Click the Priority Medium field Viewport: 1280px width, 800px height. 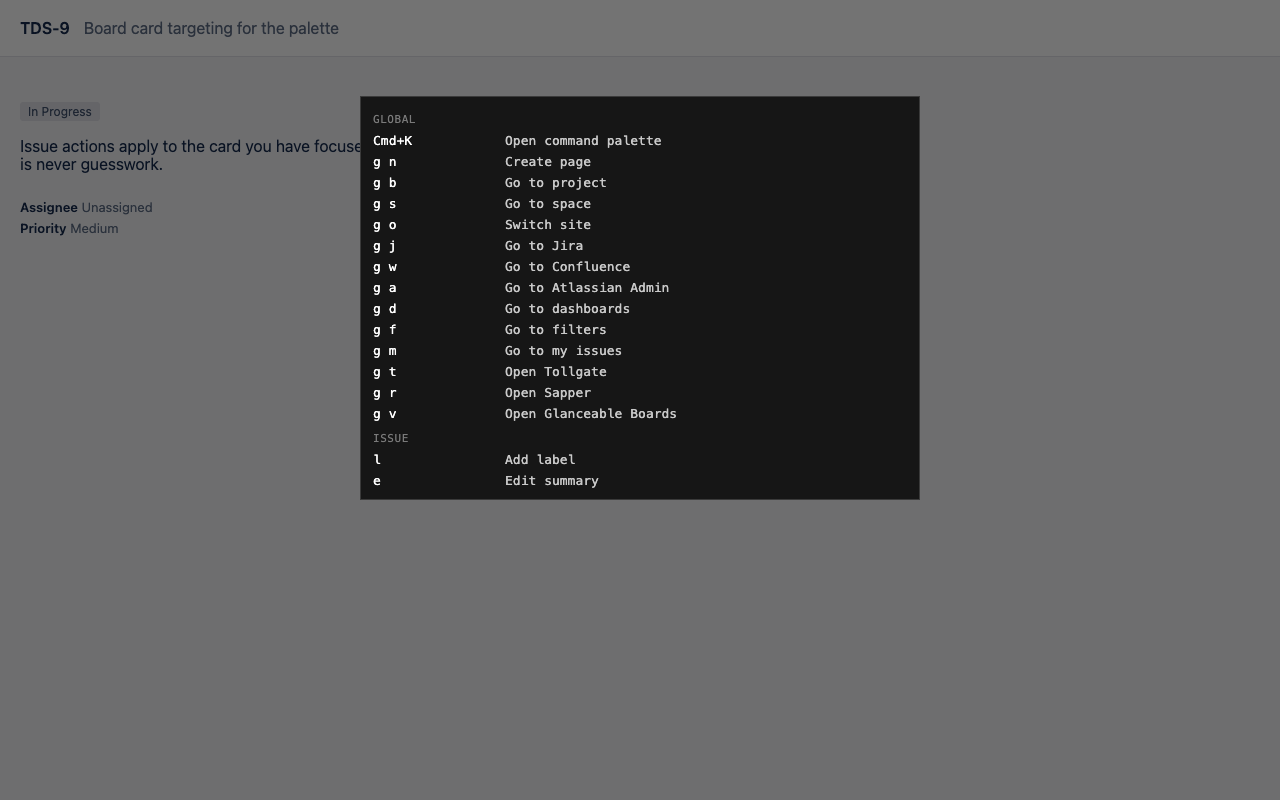[x=69, y=229]
